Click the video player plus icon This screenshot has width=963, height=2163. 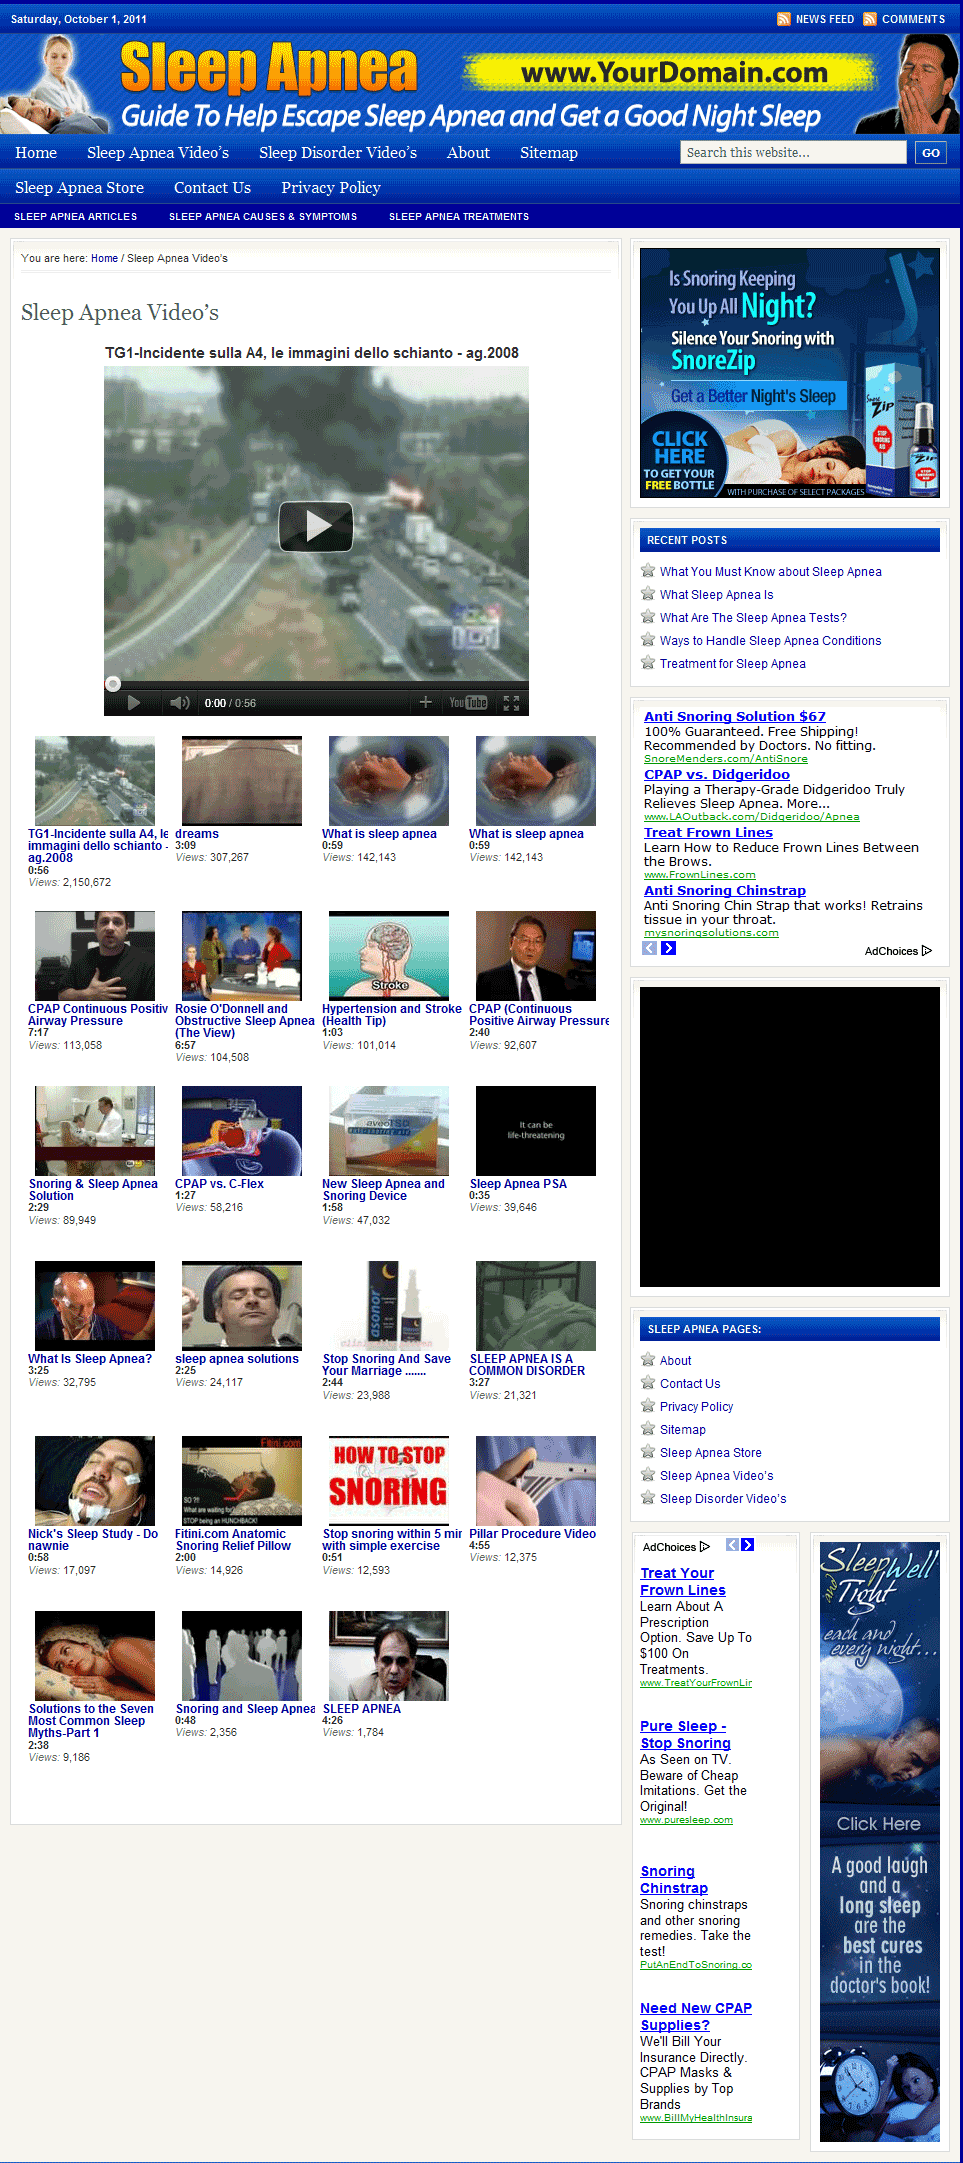[425, 703]
